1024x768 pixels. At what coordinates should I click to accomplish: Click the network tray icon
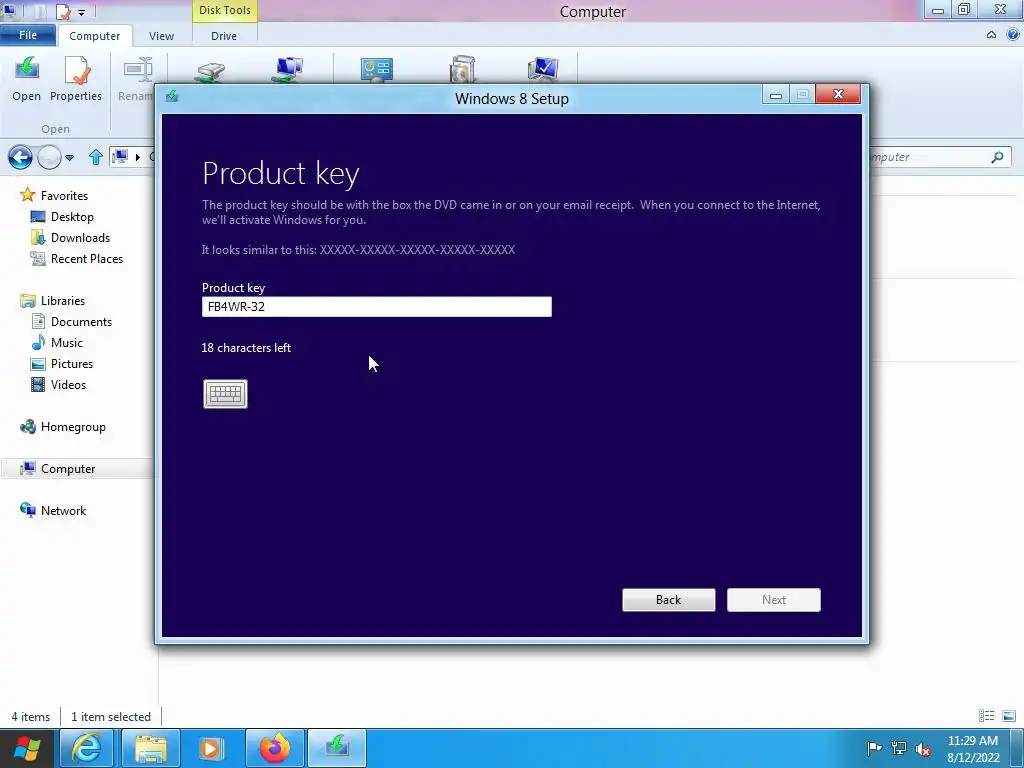pyautogui.click(x=899, y=748)
